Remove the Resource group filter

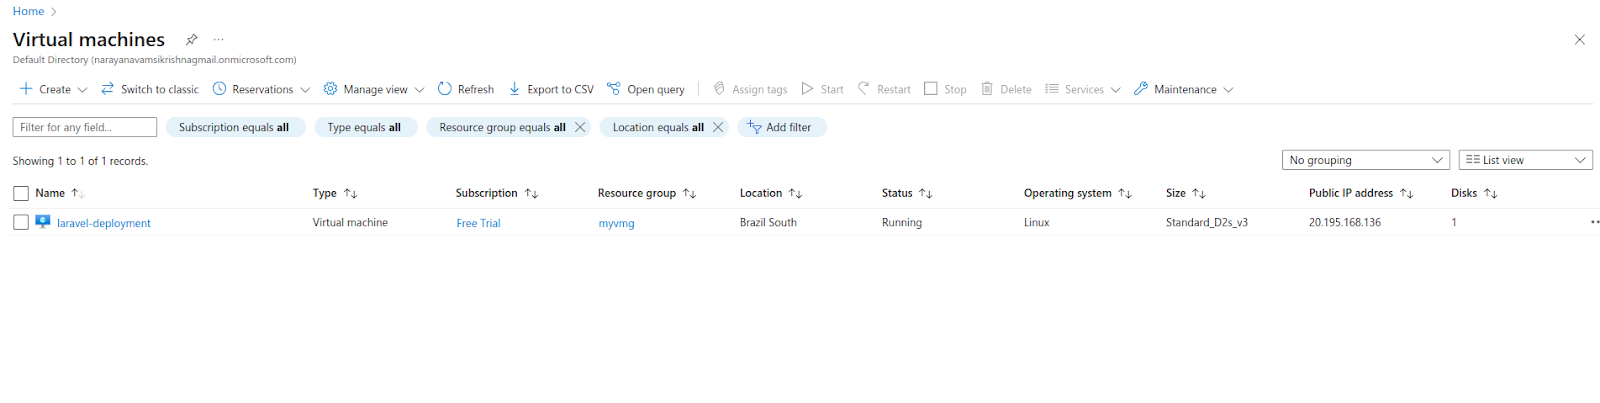coord(580,127)
